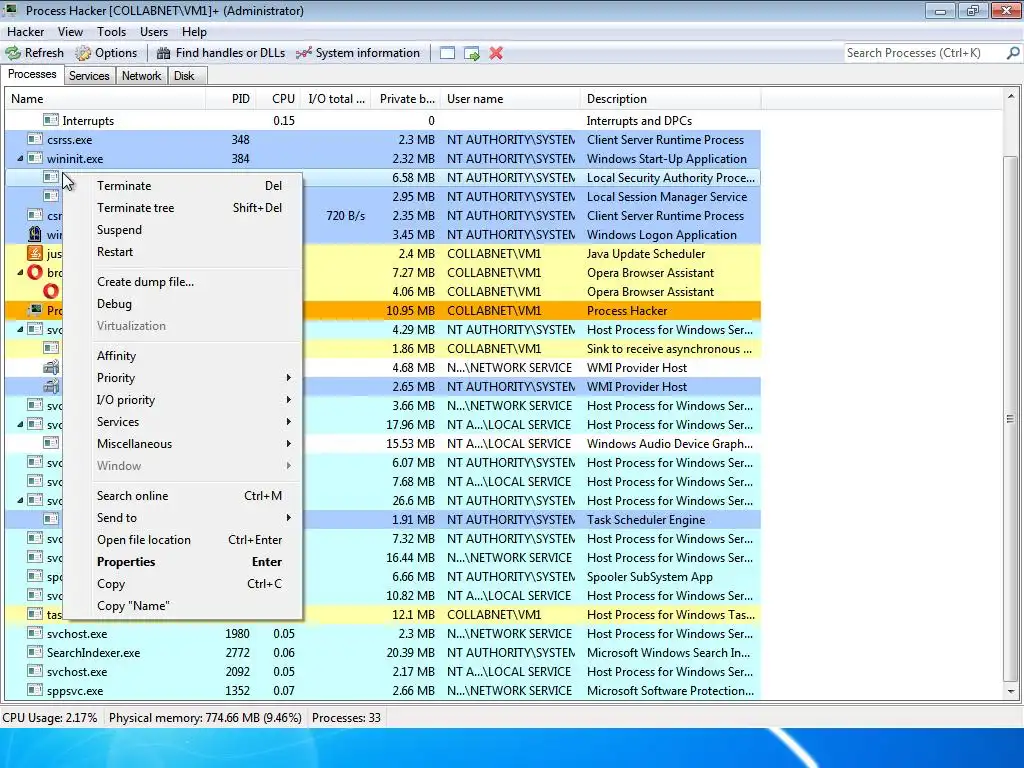Open the Users menu
This screenshot has width=1024, height=768.
click(153, 31)
